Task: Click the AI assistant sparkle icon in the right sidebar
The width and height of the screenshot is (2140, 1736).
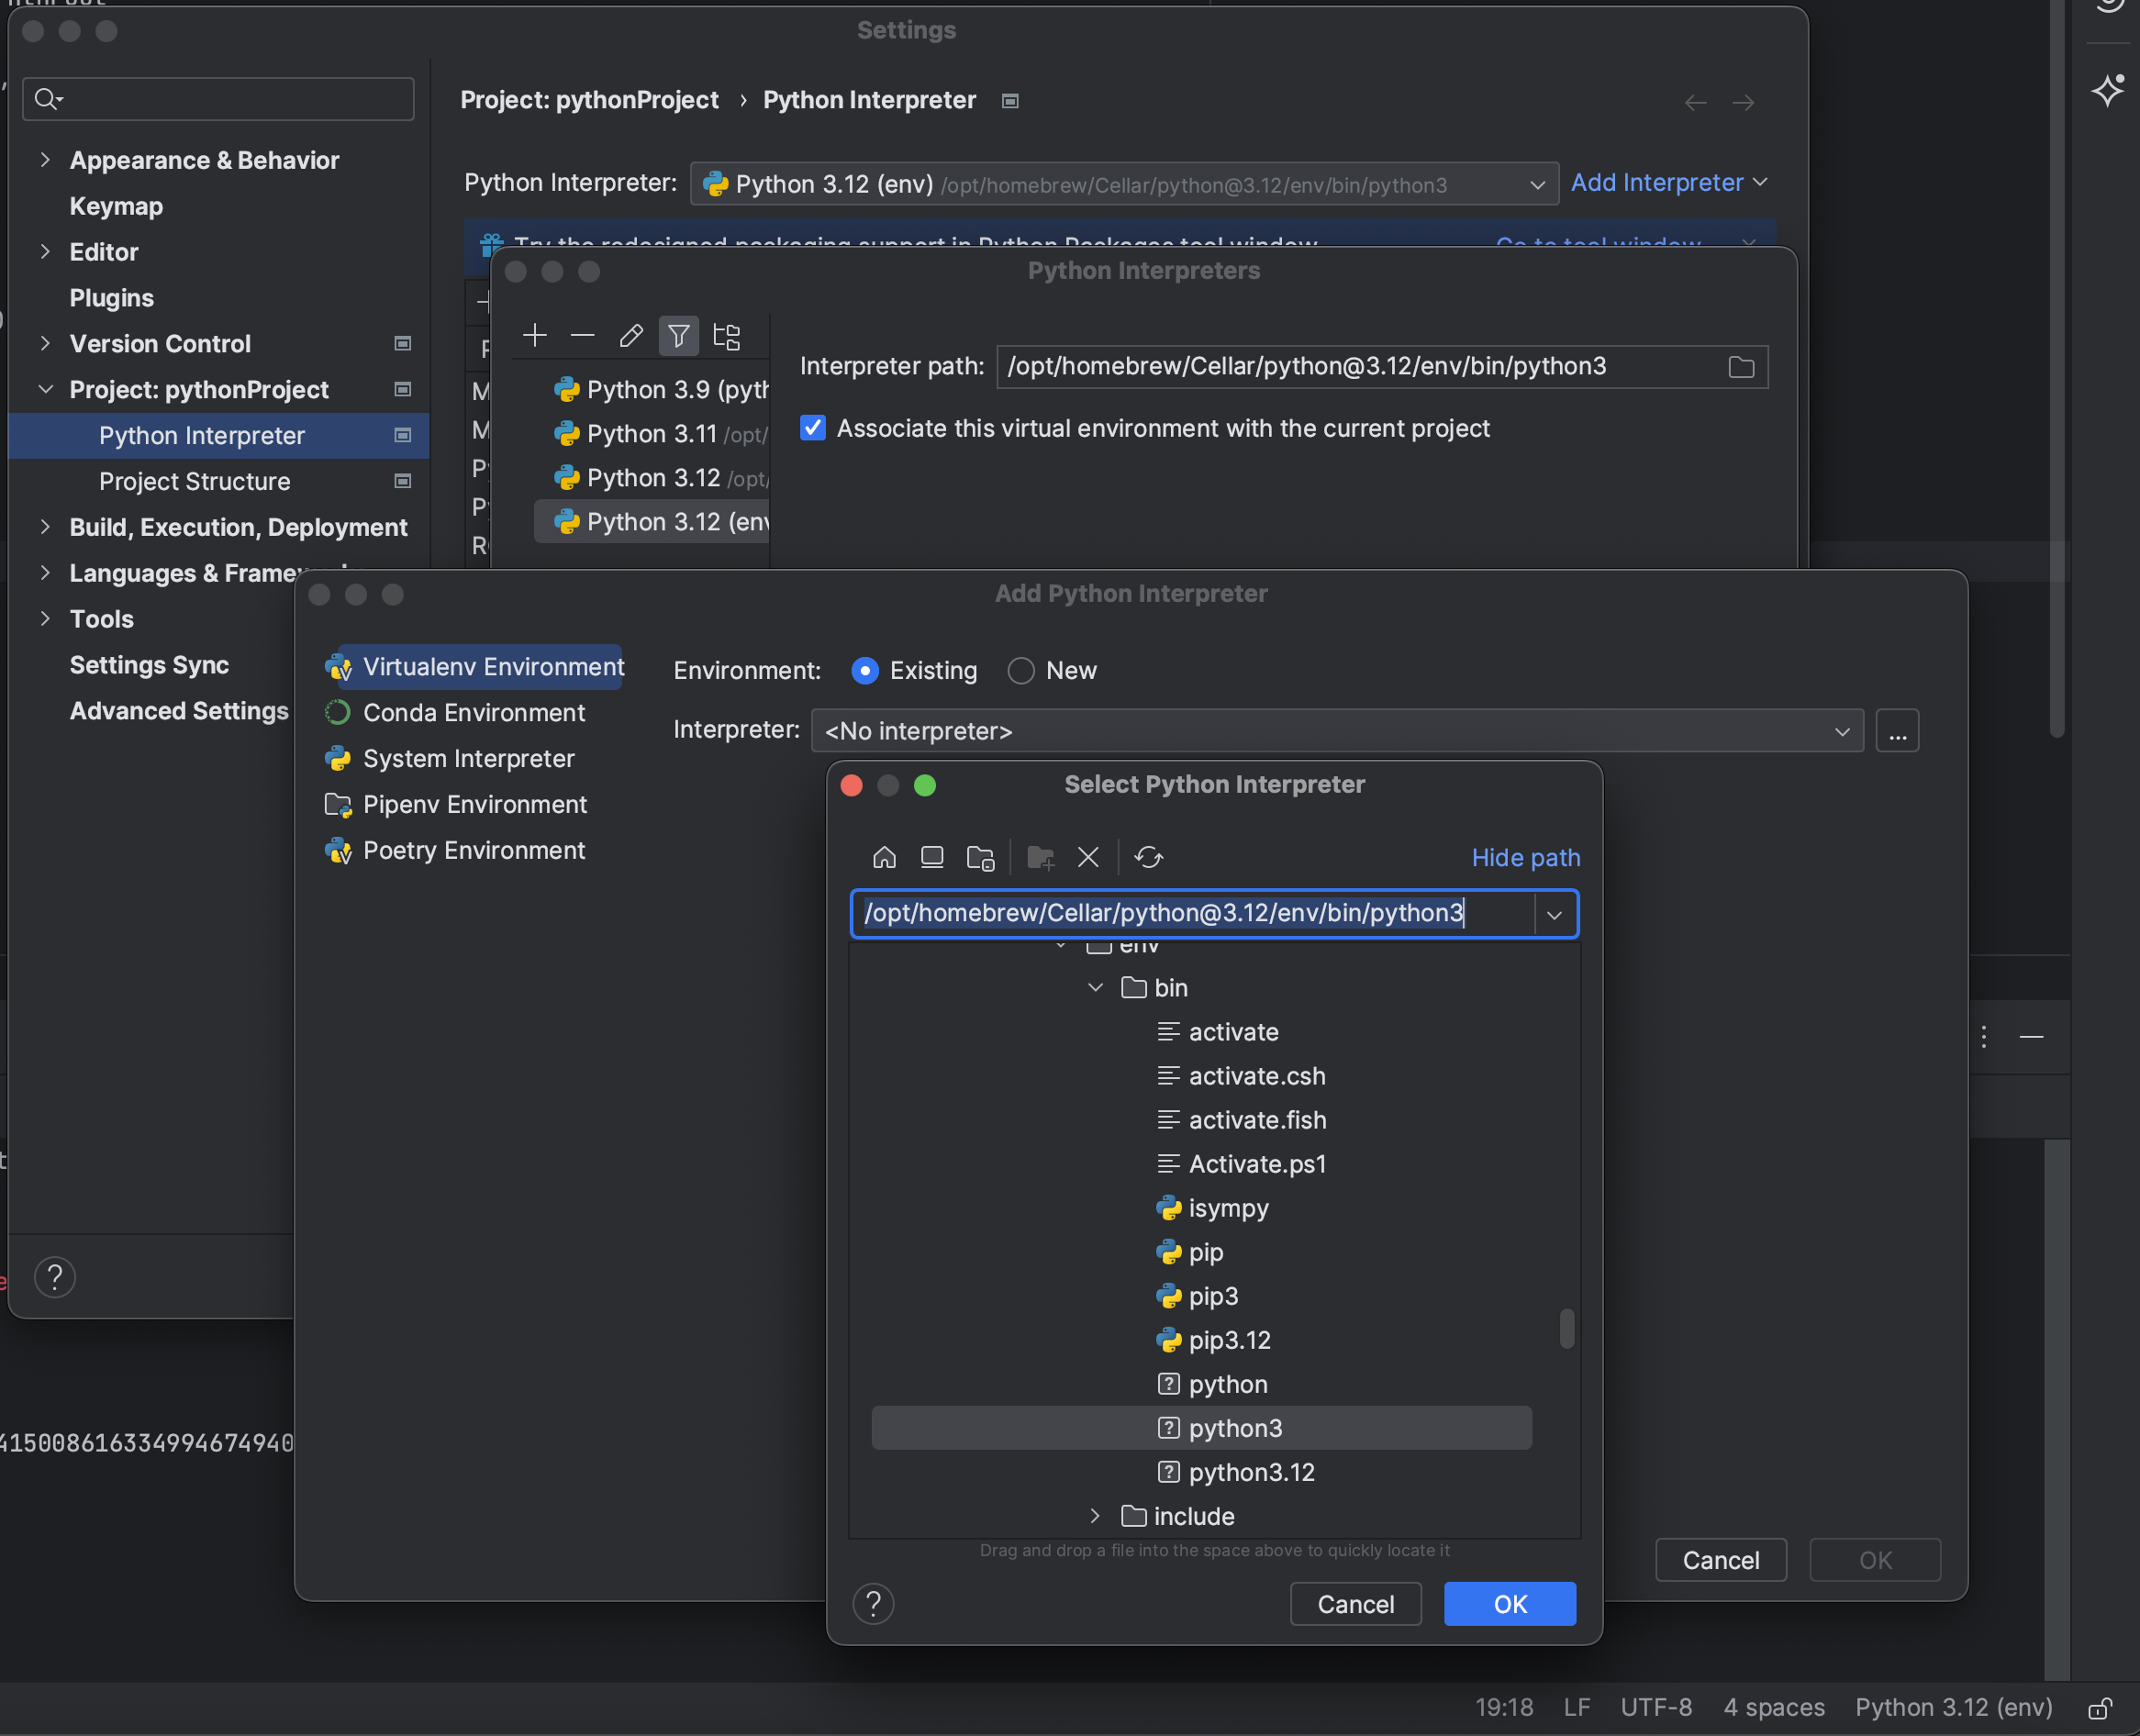Action: [2108, 90]
